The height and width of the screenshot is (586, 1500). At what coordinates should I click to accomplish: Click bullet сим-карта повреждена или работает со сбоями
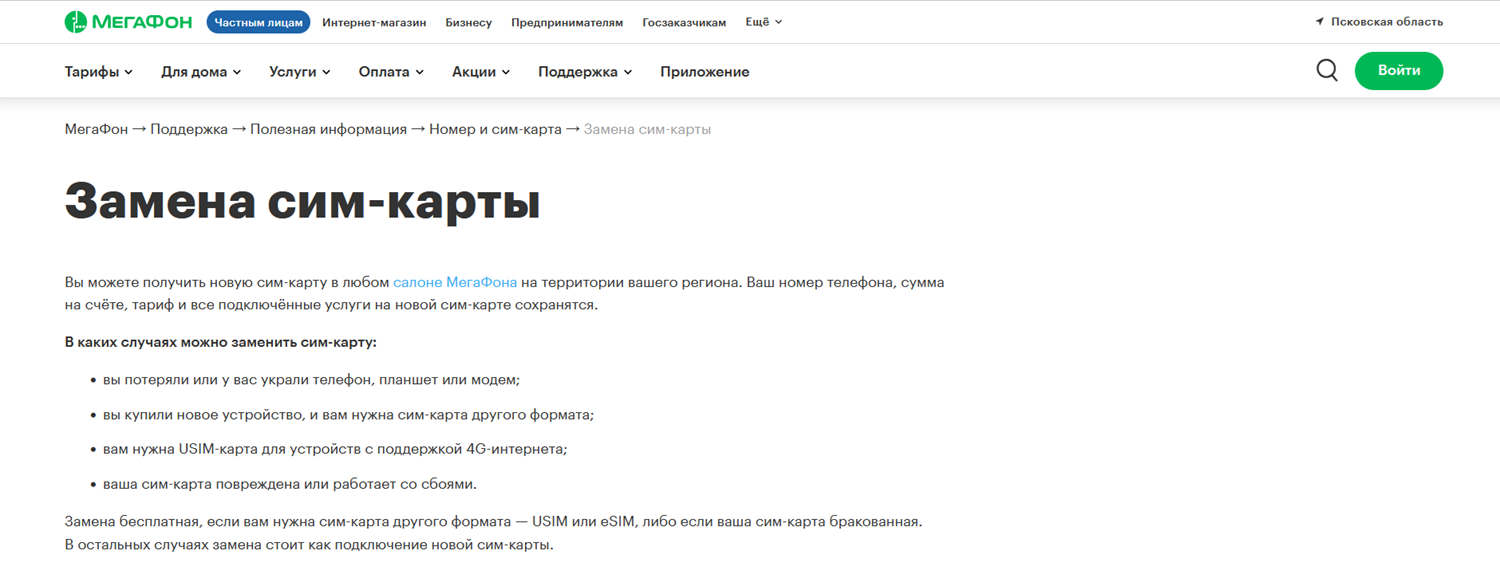[290, 485]
